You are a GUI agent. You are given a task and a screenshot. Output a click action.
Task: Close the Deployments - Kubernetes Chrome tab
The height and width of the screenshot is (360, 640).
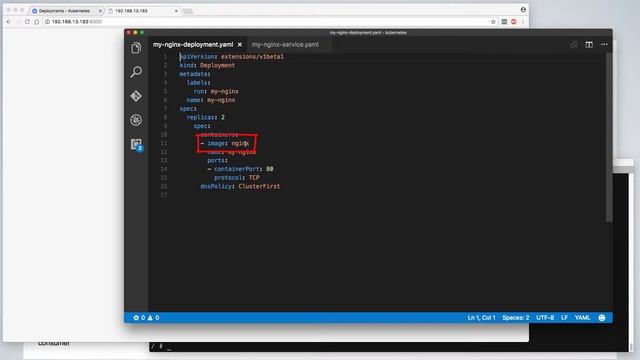(x=100, y=11)
